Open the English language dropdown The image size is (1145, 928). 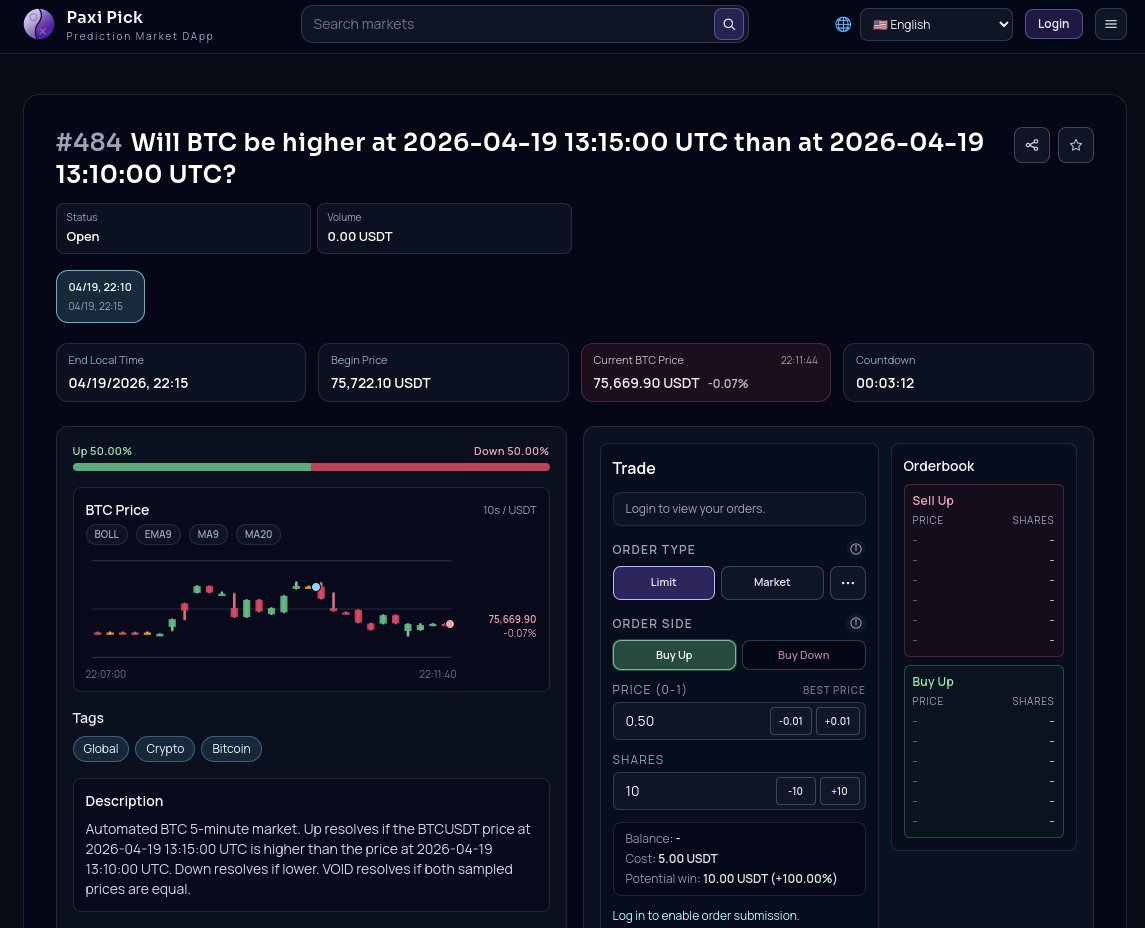(x=936, y=24)
